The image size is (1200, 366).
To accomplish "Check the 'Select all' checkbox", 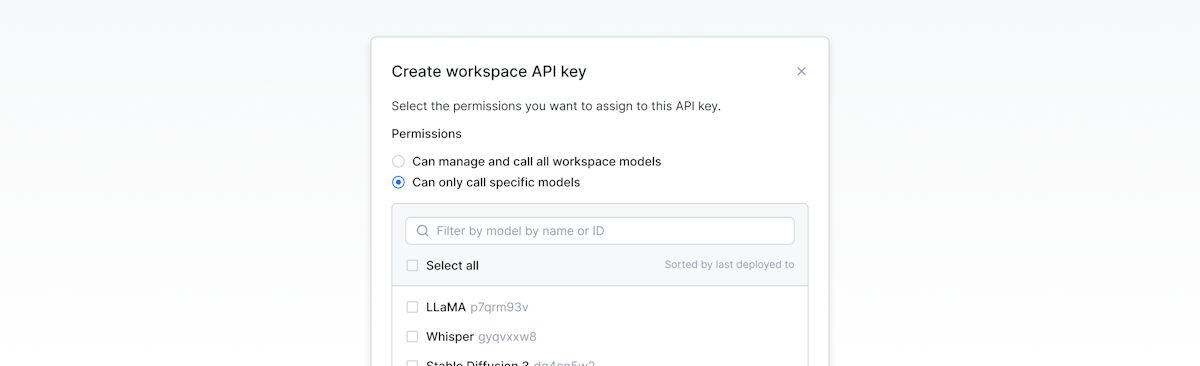I will click(412, 266).
